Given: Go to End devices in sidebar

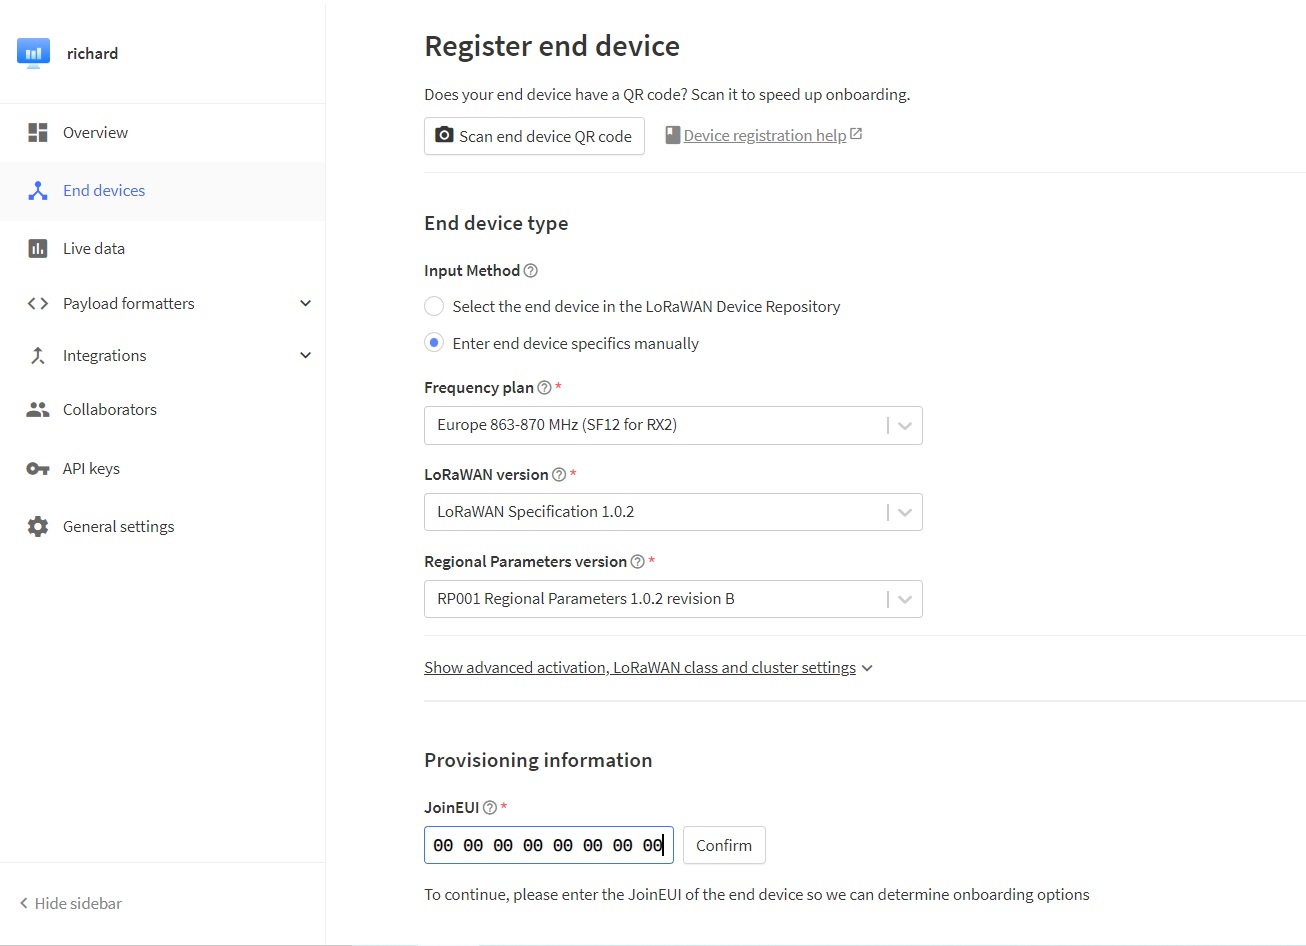Looking at the screenshot, I should [x=104, y=191].
